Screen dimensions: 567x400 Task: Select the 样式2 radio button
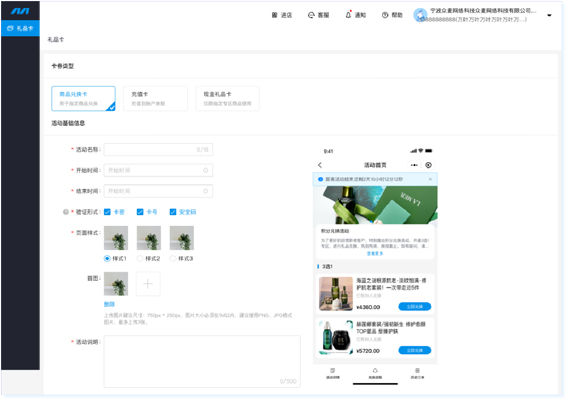(x=140, y=259)
